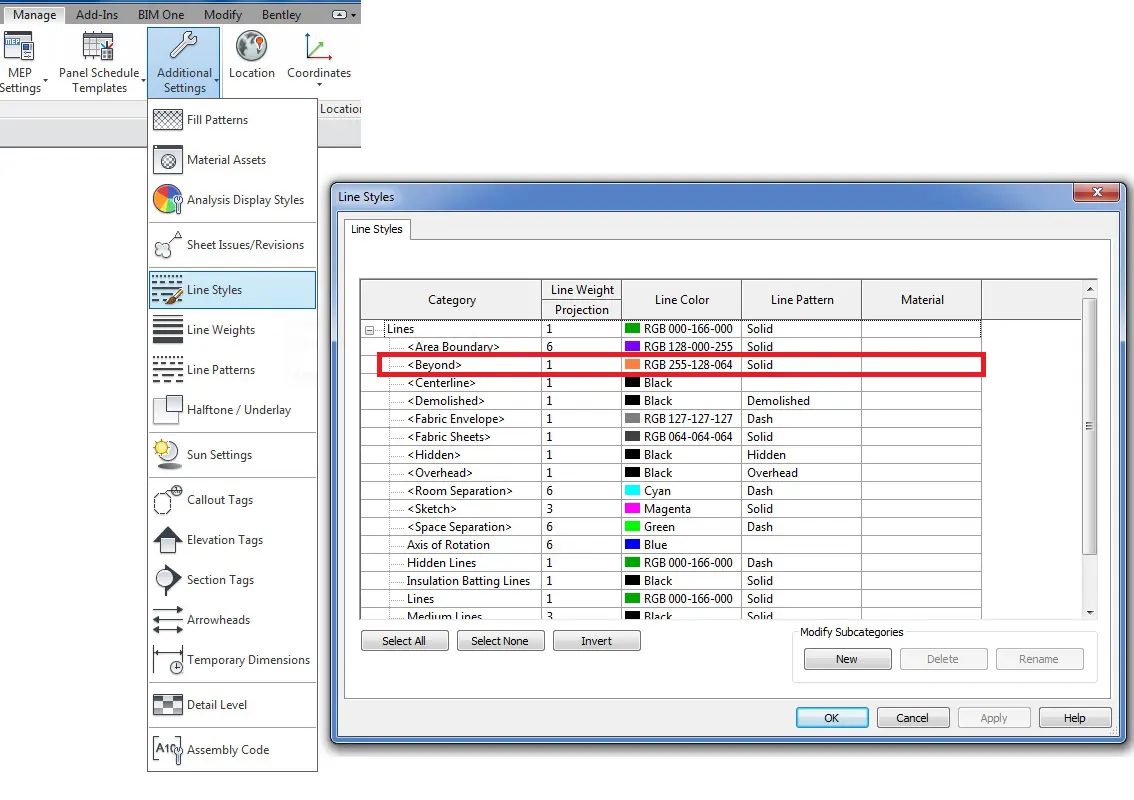Click Green swatch for Space Separation

(632, 527)
